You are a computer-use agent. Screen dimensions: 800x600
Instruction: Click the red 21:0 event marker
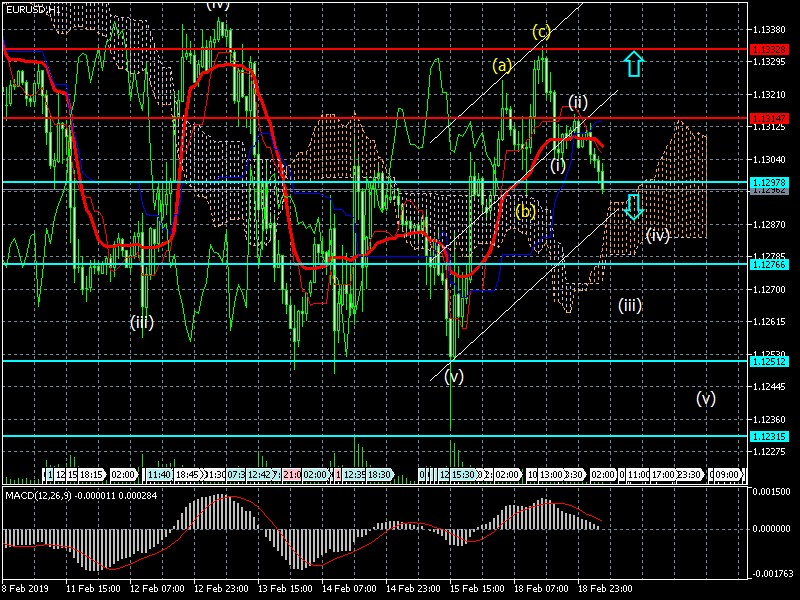(292, 474)
